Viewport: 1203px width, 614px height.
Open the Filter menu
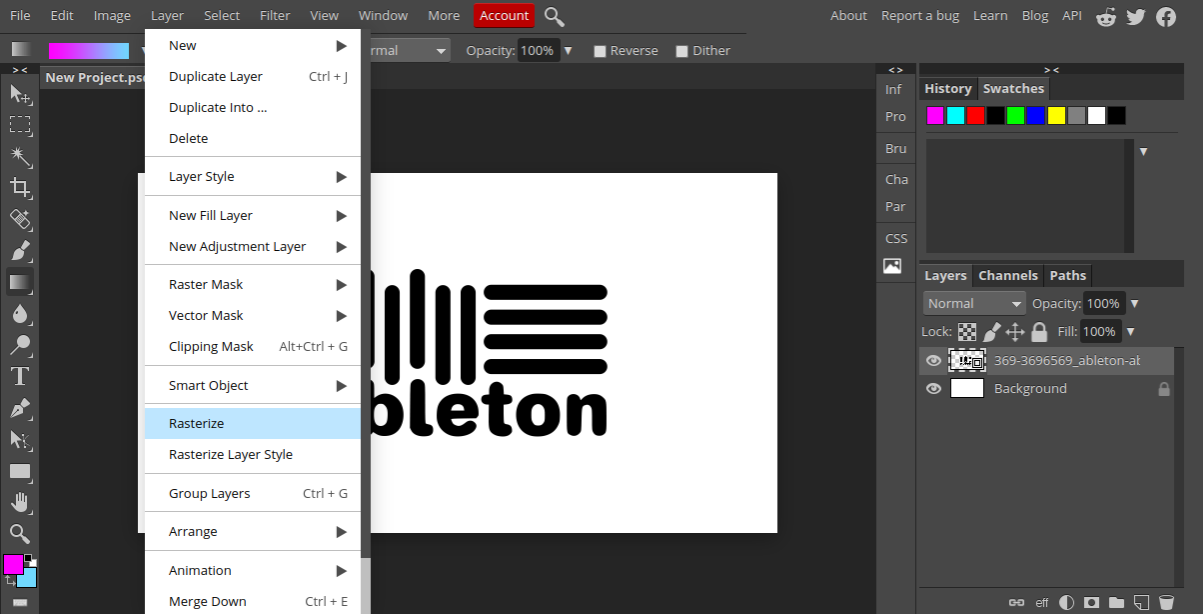point(274,15)
